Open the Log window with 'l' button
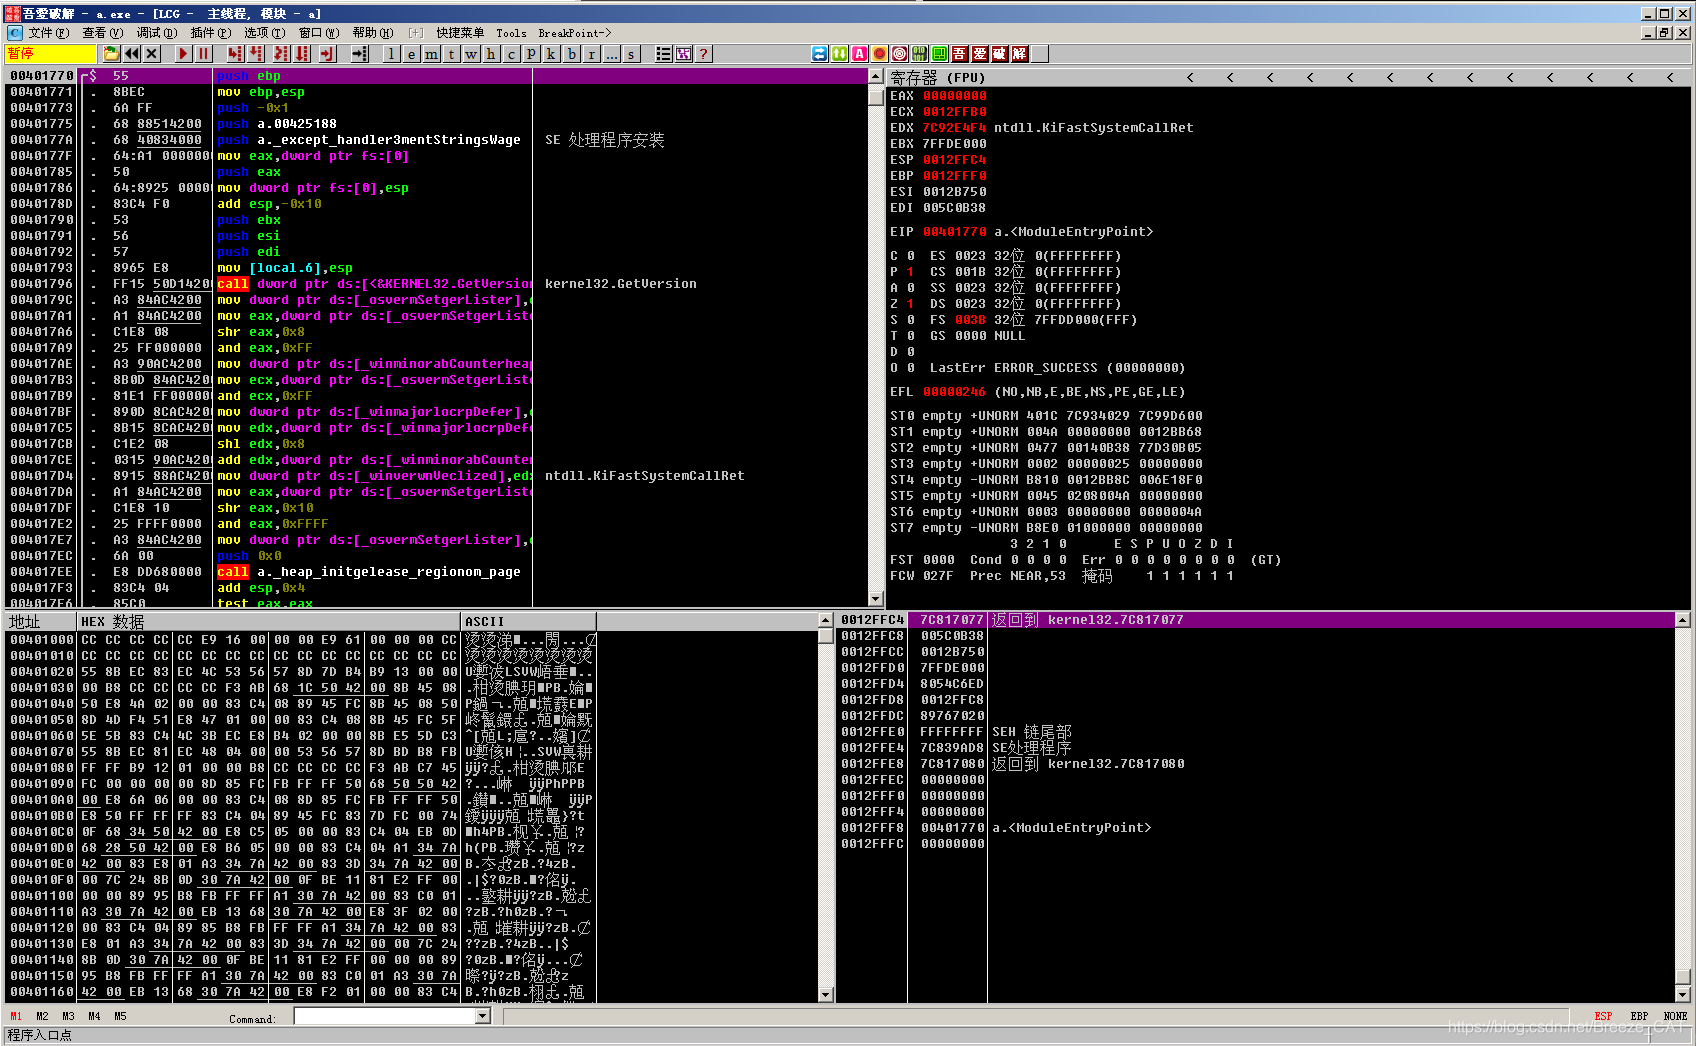Image resolution: width=1696 pixels, height=1046 pixels. 391,54
